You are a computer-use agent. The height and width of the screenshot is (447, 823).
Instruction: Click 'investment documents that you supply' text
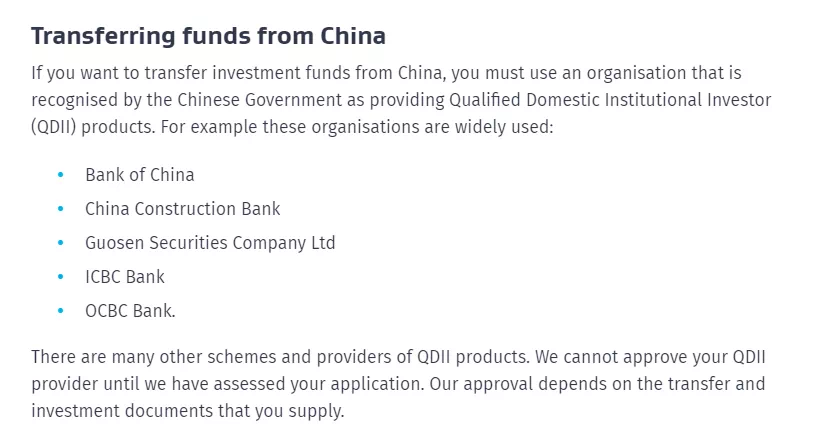click(187, 411)
